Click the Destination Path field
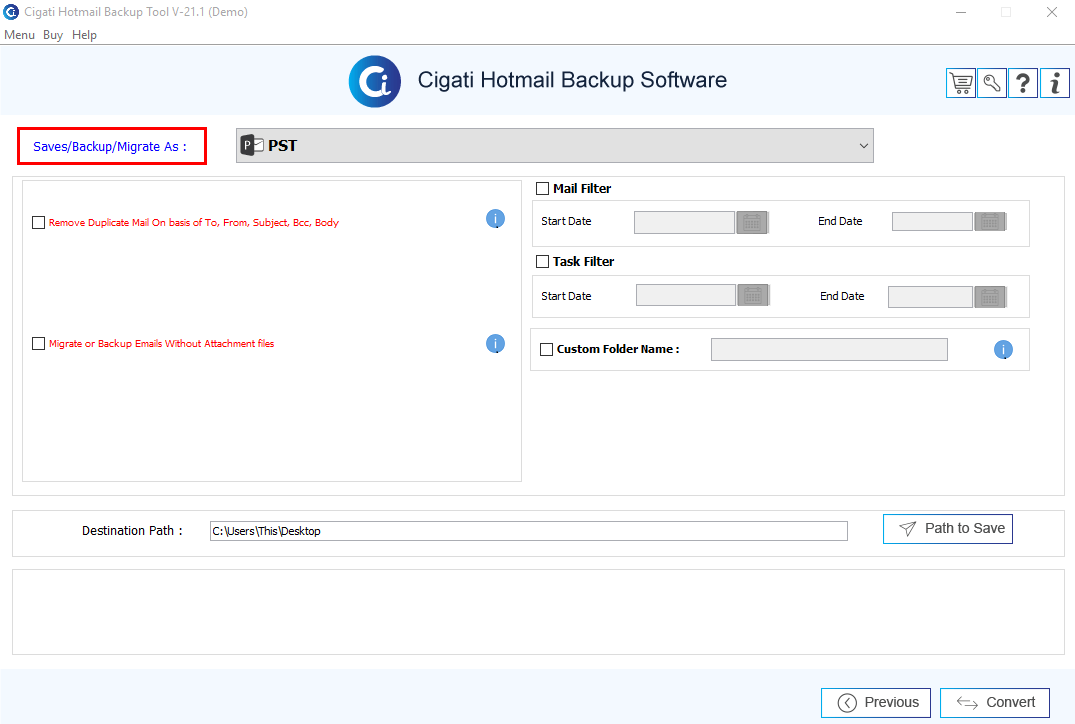1075x724 pixels. click(x=529, y=531)
